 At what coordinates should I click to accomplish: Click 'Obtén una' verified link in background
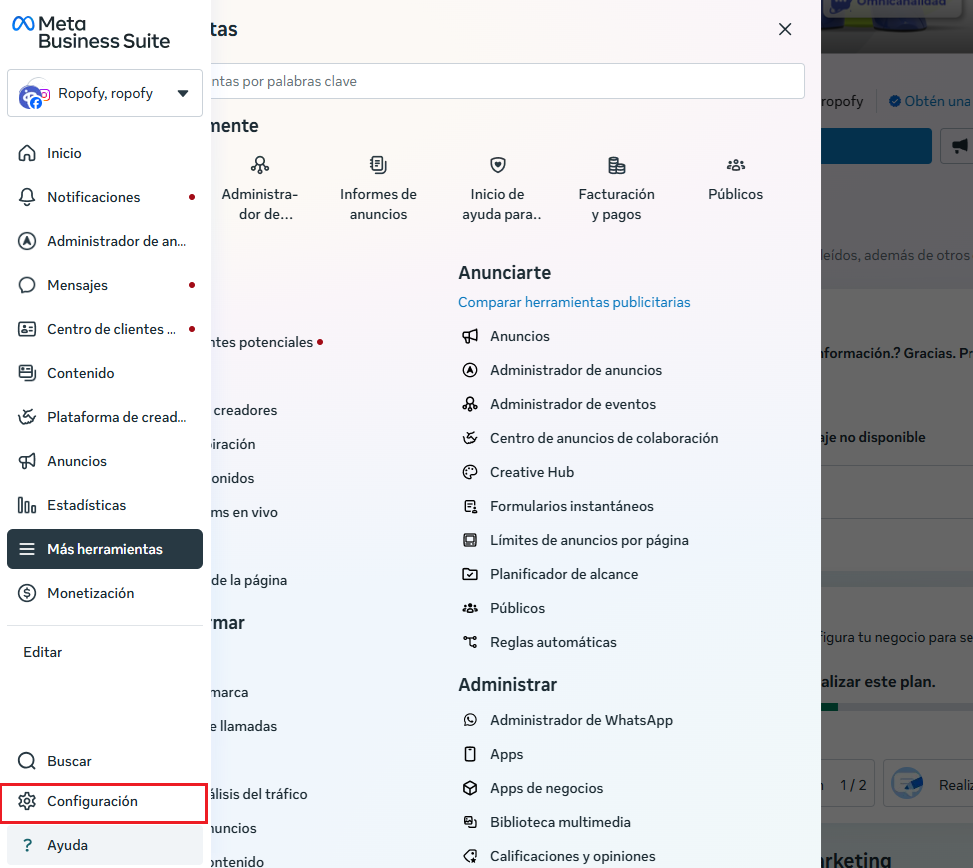tap(930, 101)
